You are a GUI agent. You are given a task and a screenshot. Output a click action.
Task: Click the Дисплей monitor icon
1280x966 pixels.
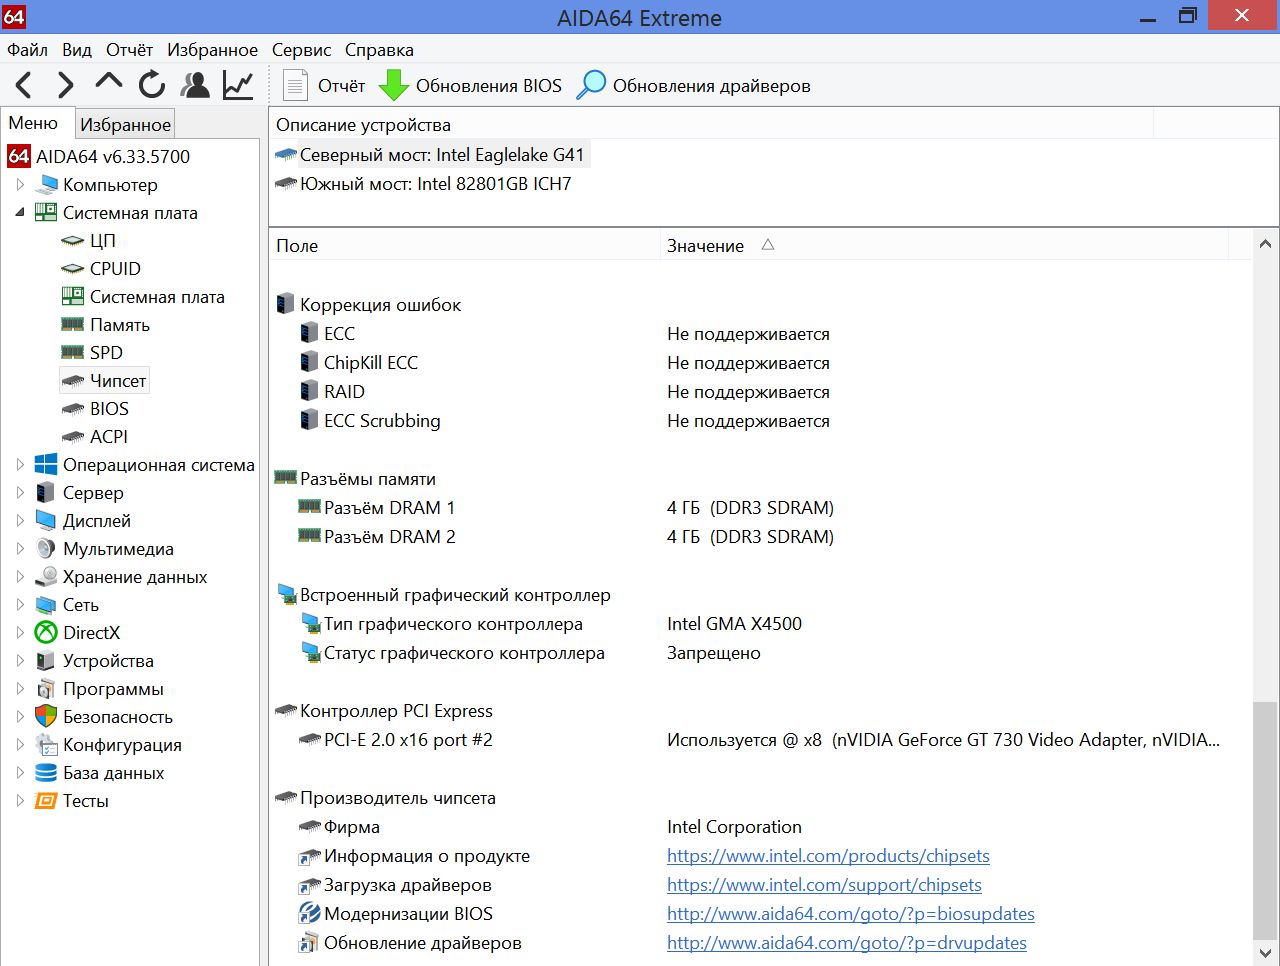coord(47,521)
